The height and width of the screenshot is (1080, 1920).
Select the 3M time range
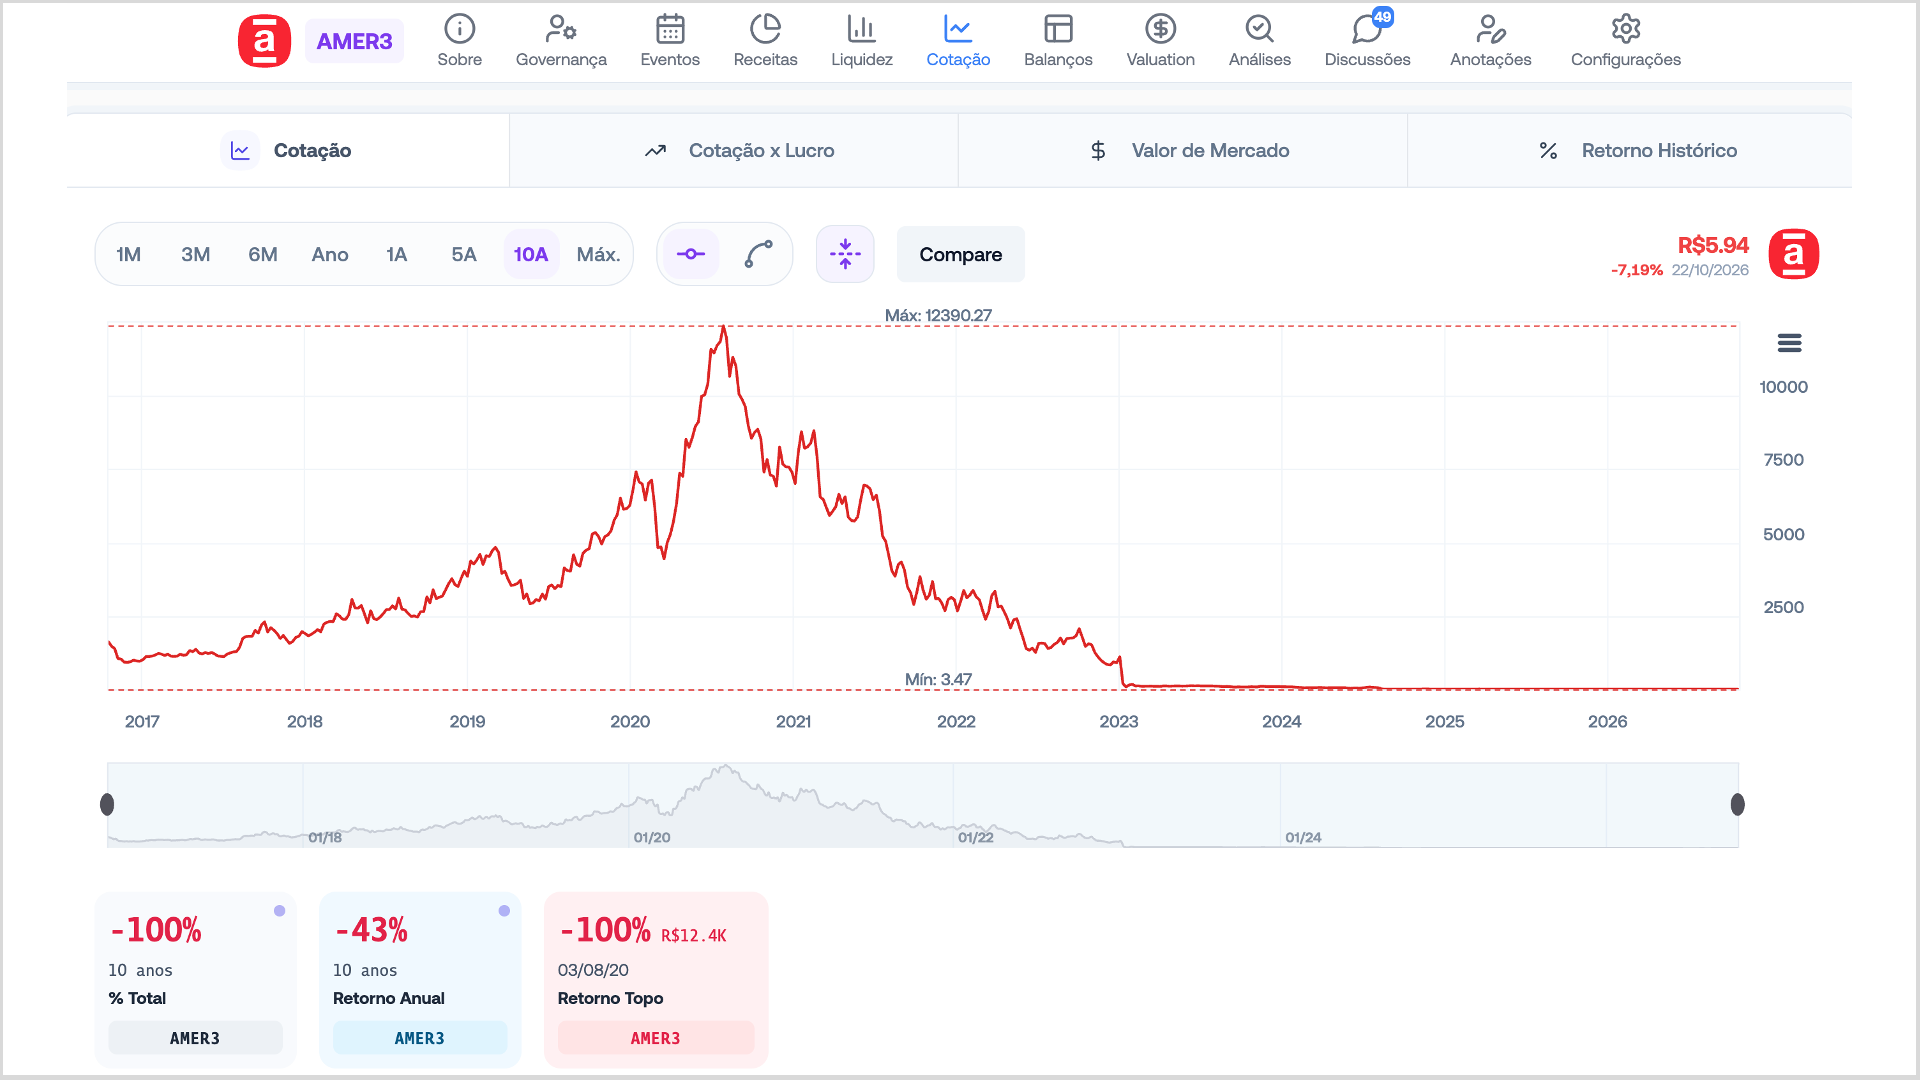(x=196, y=254)
